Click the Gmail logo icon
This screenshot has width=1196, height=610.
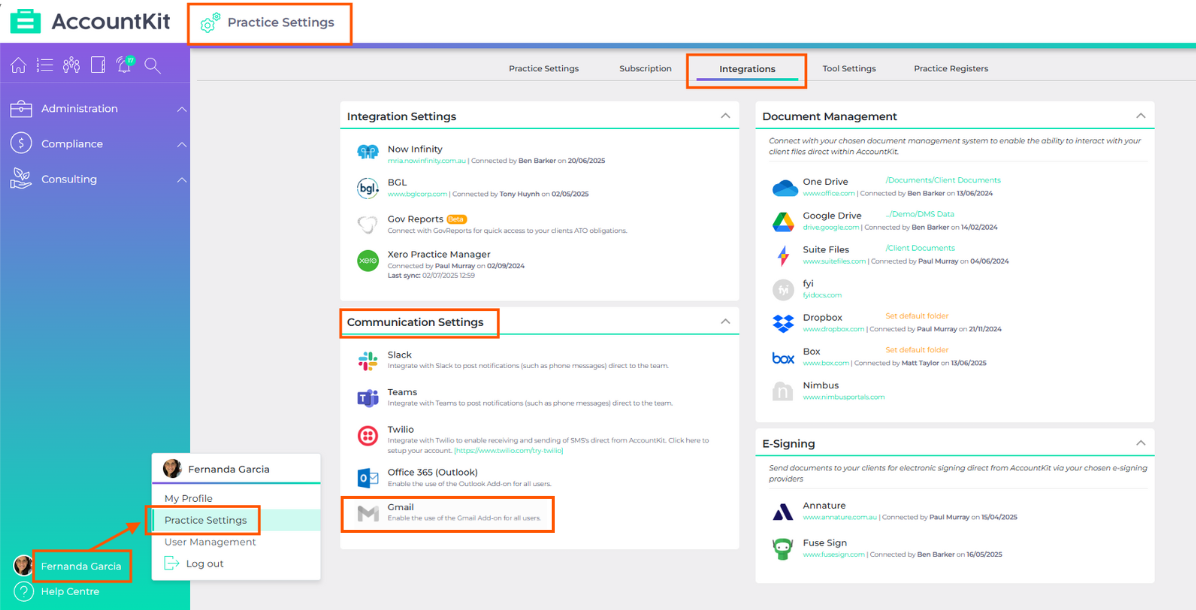pos(368,514)
